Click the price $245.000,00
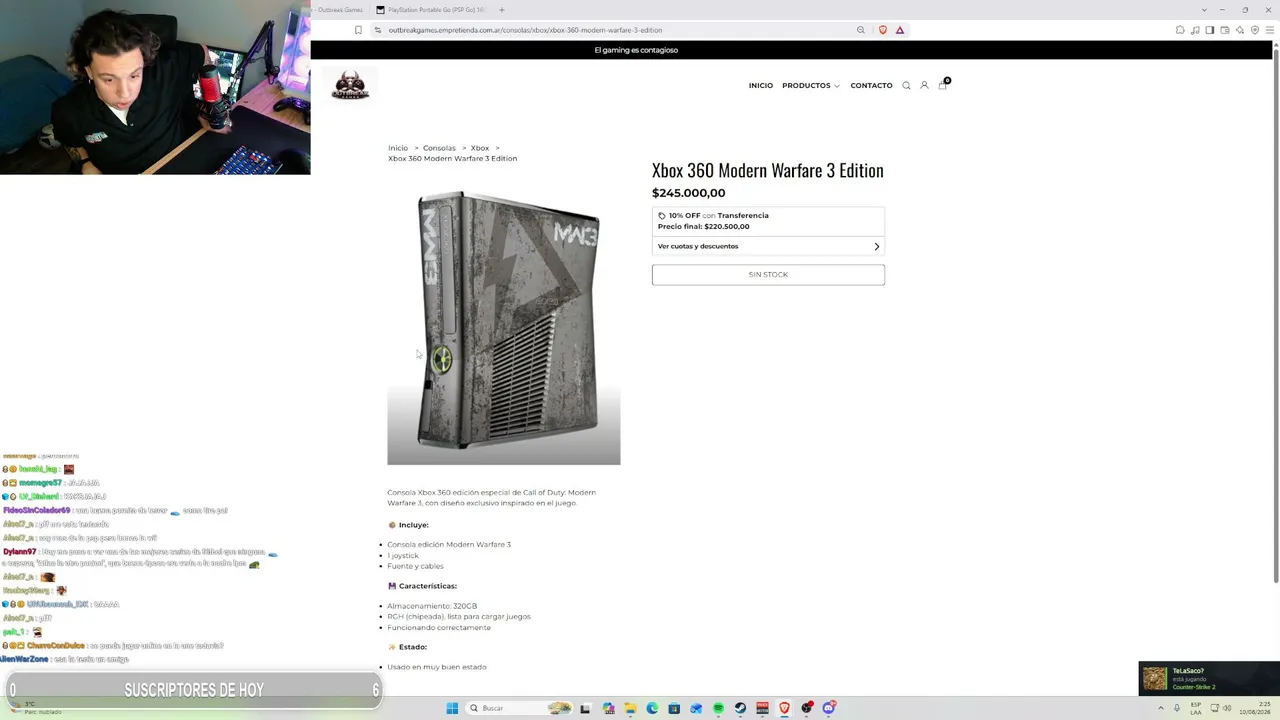The width and height of the screenshot is (1280, 720). click(x=689, y=193)
